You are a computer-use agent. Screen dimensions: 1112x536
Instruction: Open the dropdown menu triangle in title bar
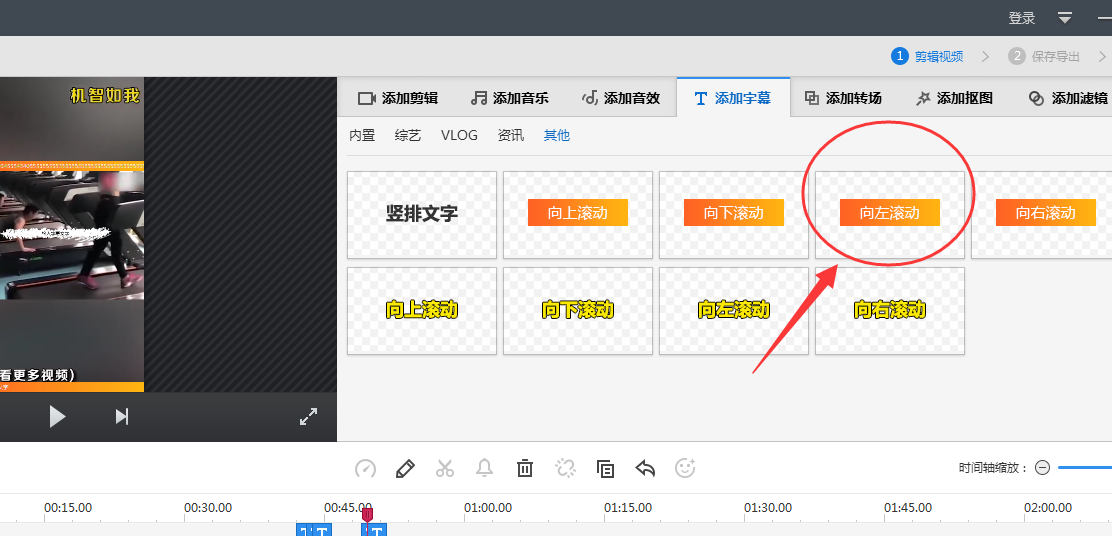point(1065,18)
